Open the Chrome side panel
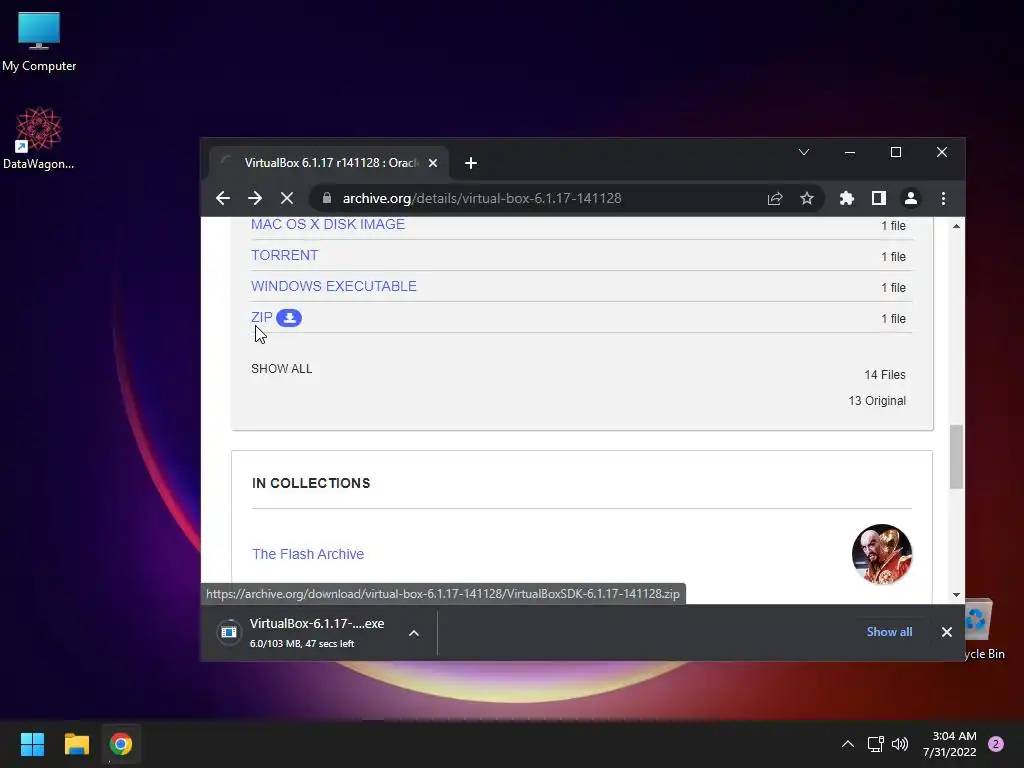 coord(878,198)
